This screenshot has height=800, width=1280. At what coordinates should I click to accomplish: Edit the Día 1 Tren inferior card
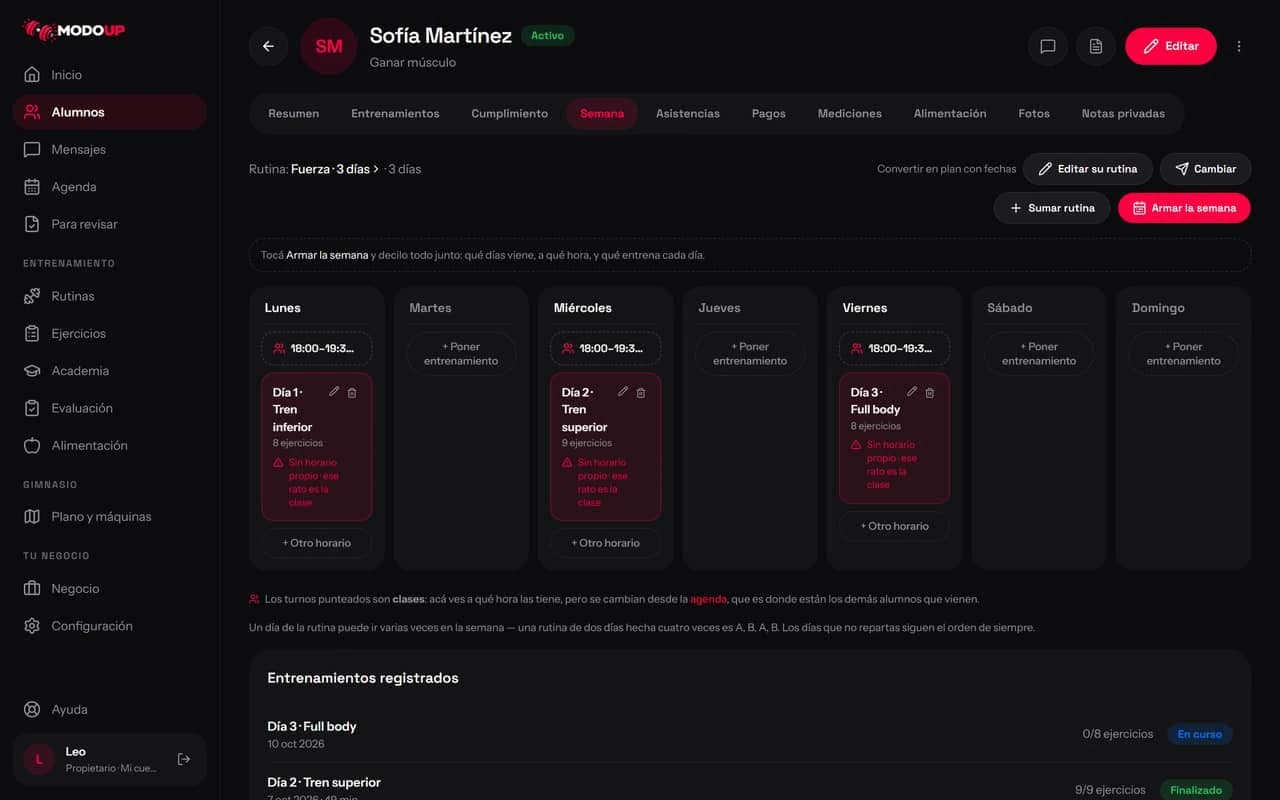tap(334, 392)
